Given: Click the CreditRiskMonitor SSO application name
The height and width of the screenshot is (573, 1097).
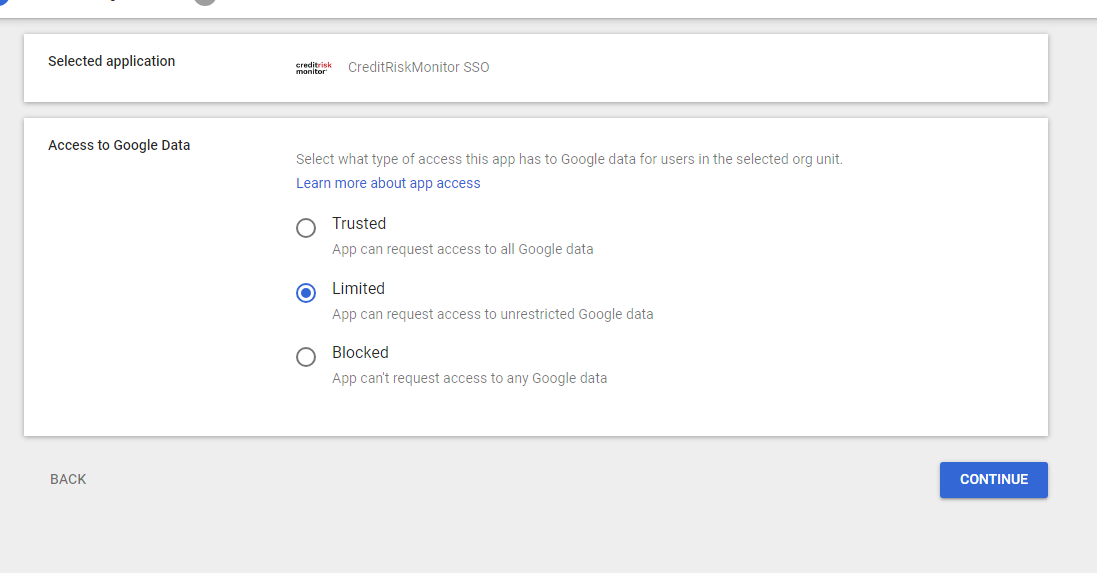Looking at the screenshot, I should (418, 67).
